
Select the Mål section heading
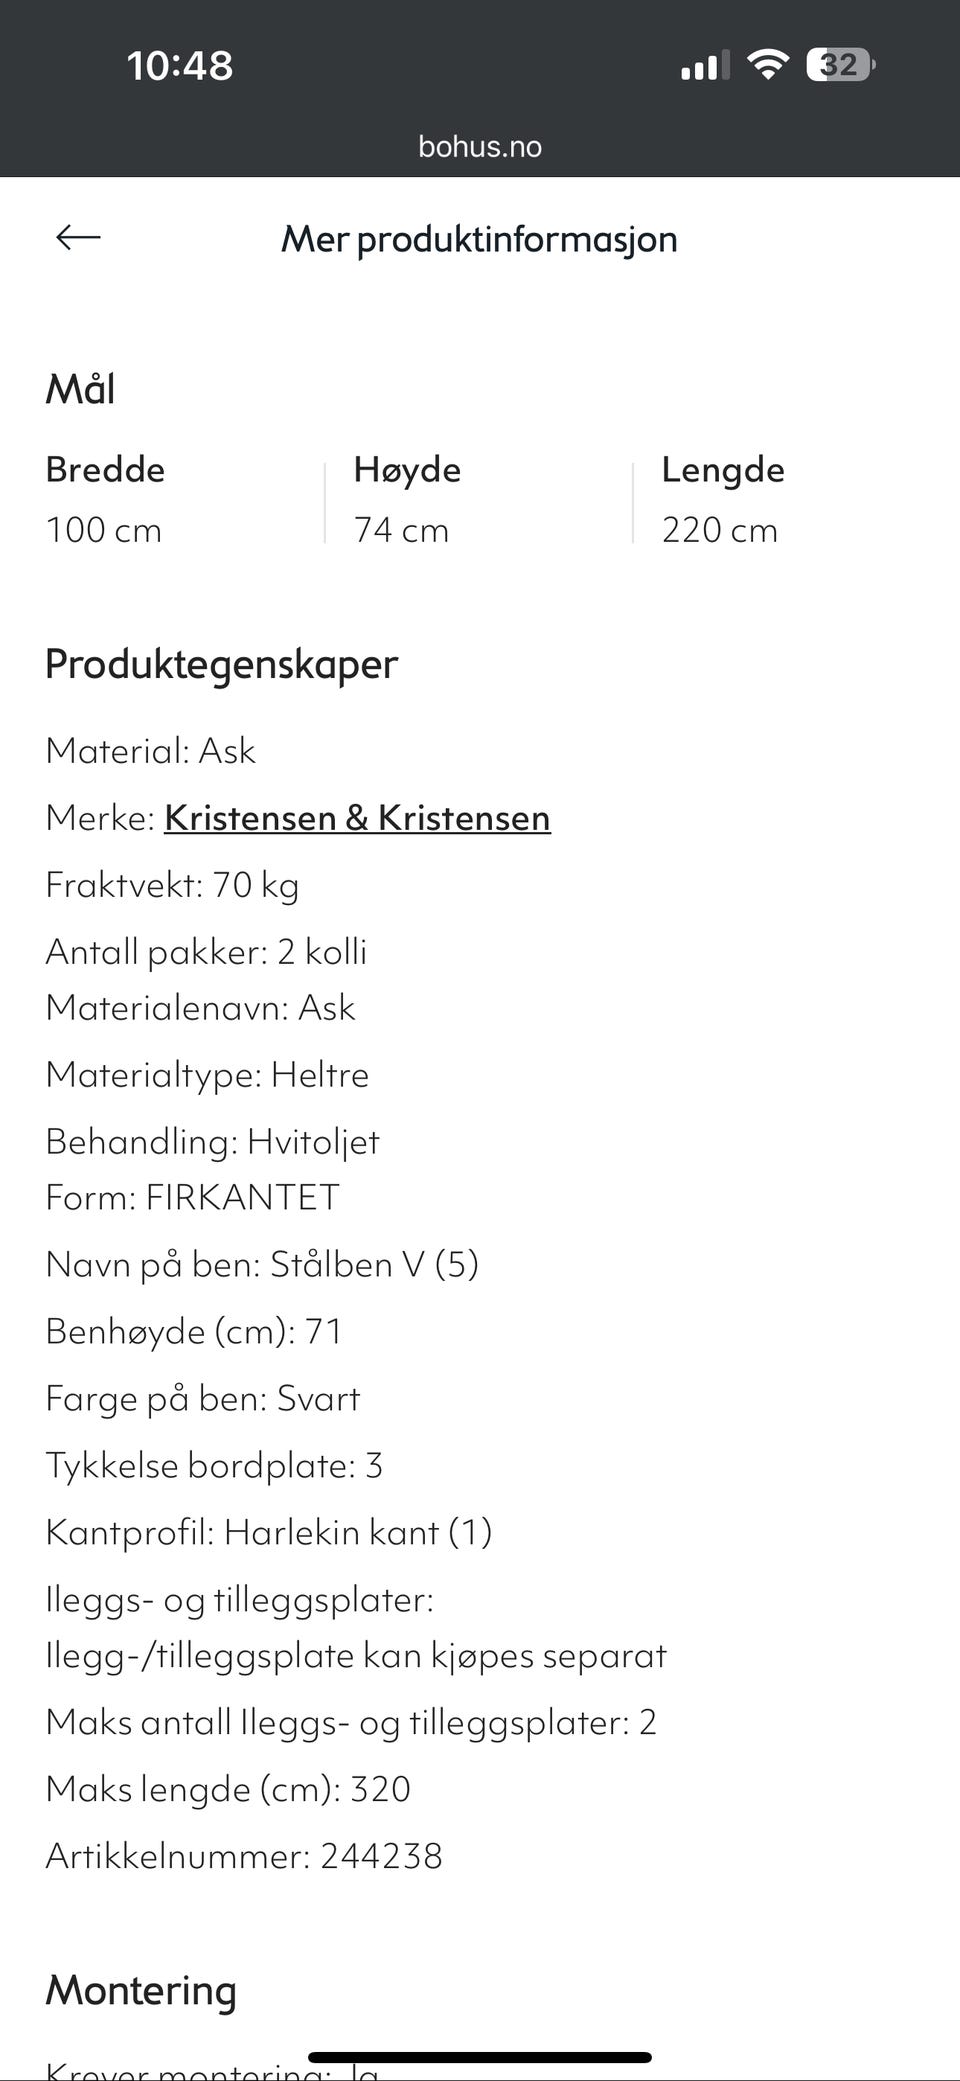point(80,390)
